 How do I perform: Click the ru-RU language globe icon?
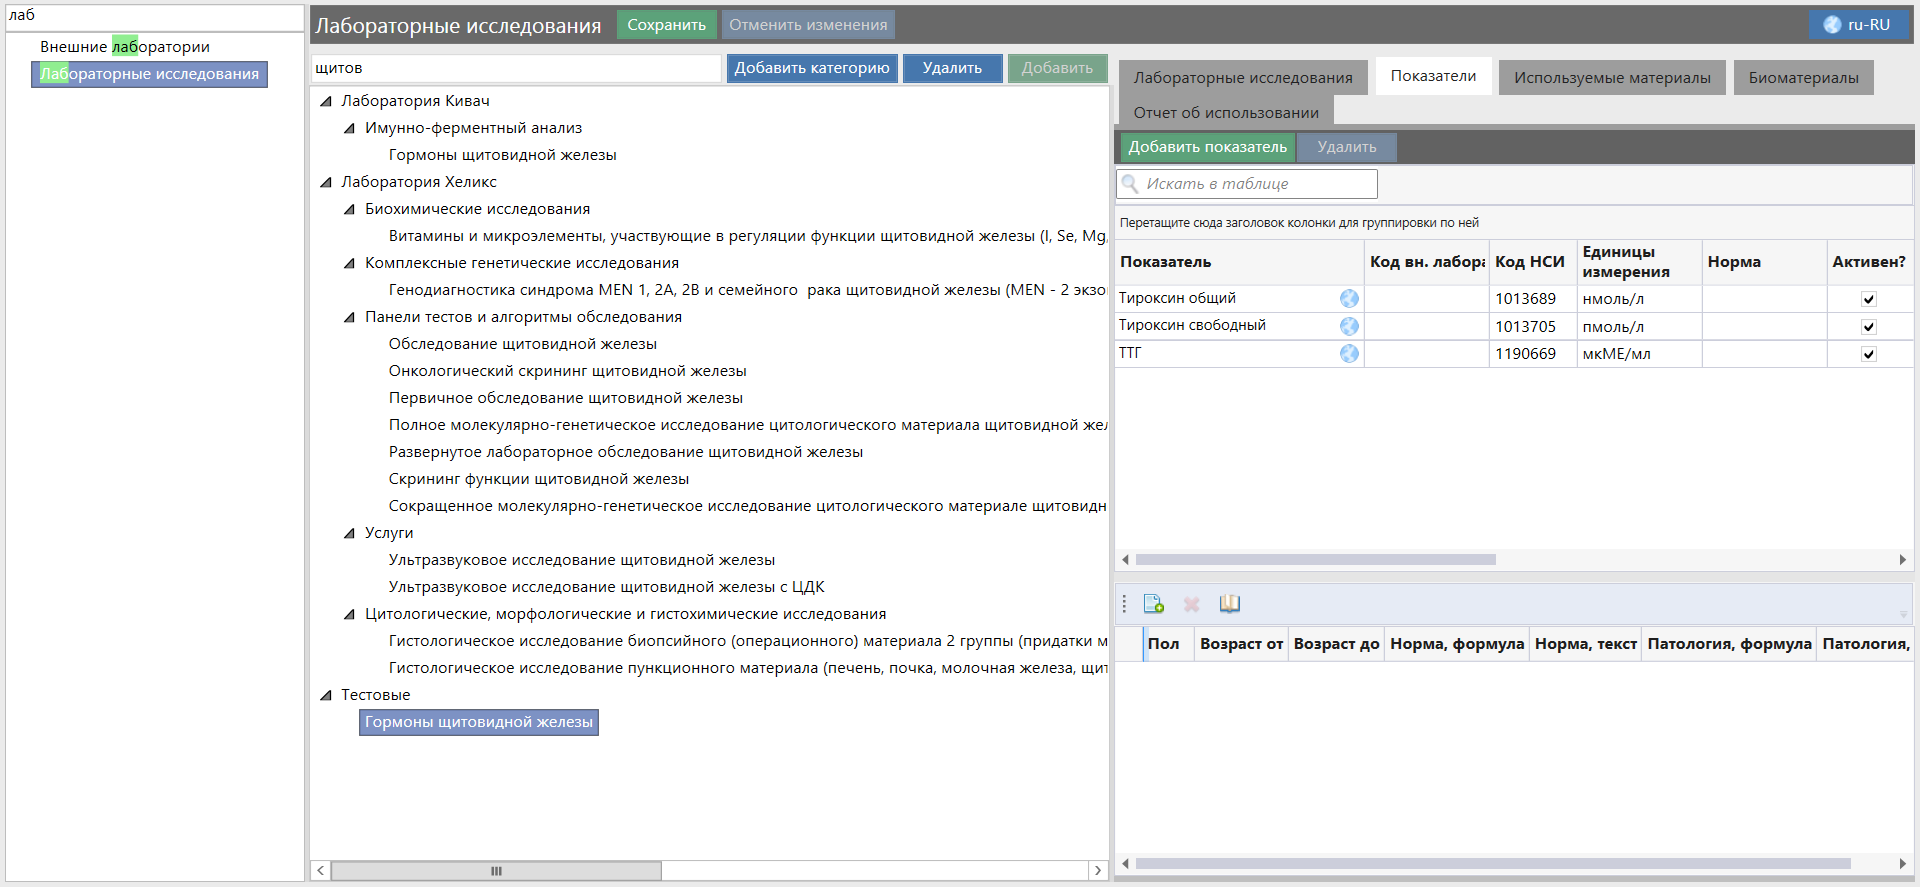[x=1832, y=25]
